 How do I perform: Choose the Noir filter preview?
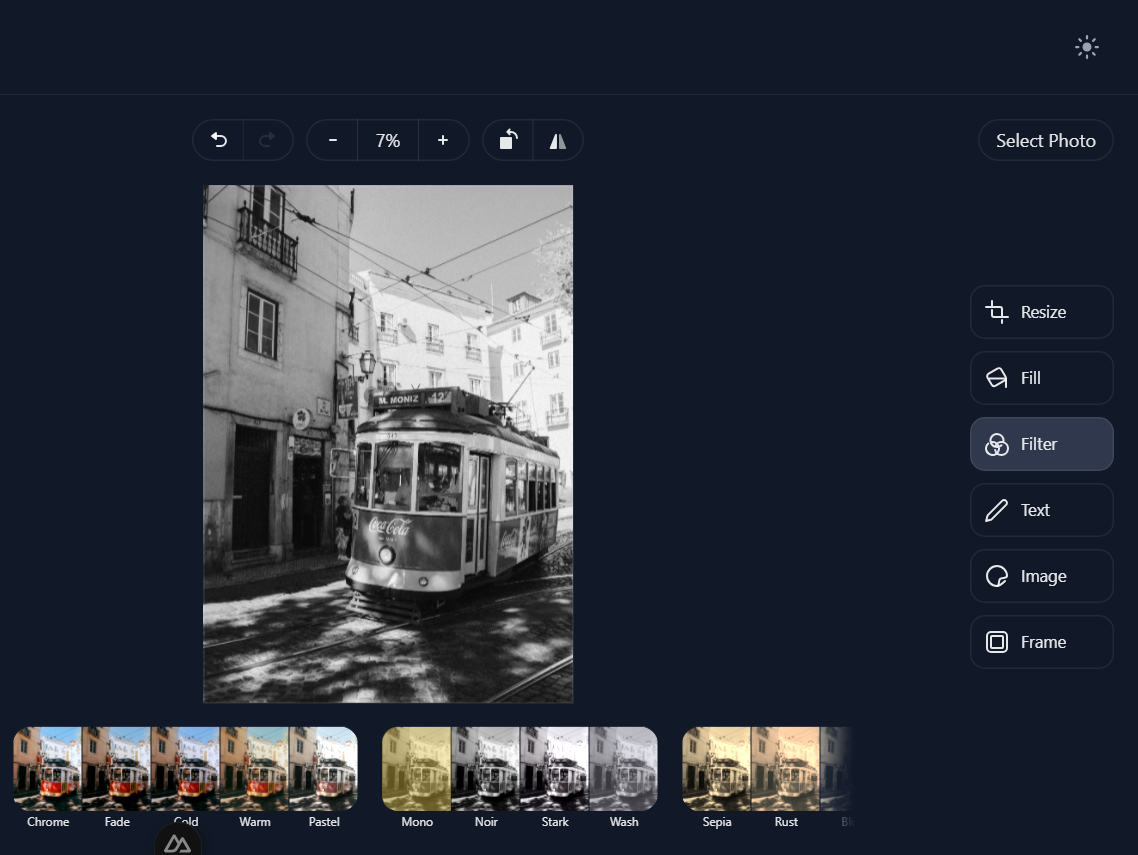click(486, 768)
